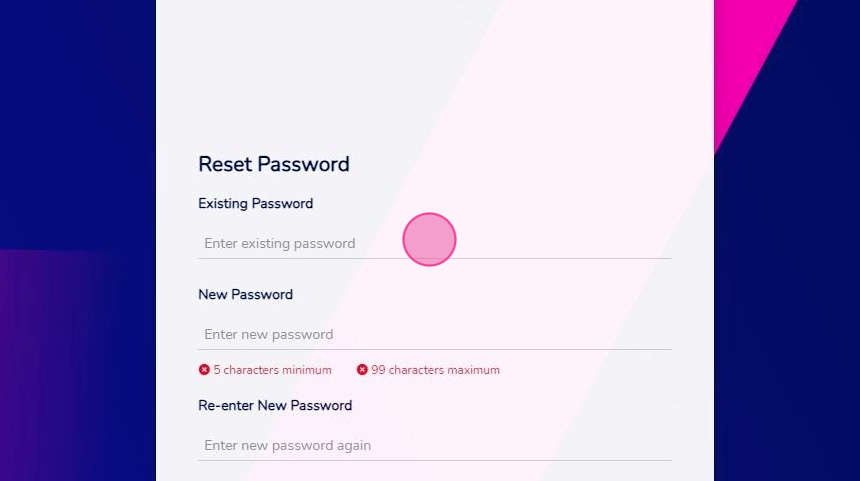Screen dimensions: 860x481
Task: Click the dark blue background left of the form
Action: pos(77,121)
